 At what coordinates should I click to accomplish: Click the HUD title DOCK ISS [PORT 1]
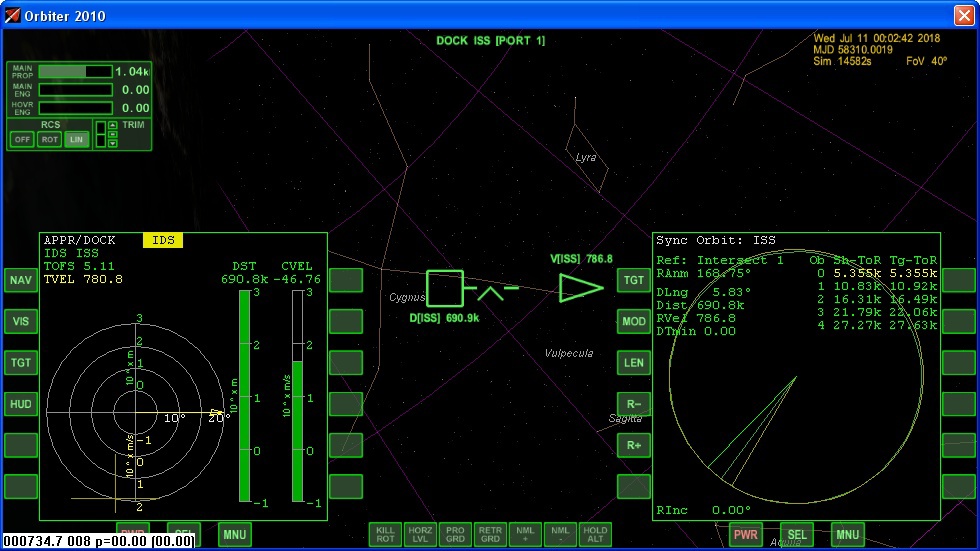pos(491,41)
